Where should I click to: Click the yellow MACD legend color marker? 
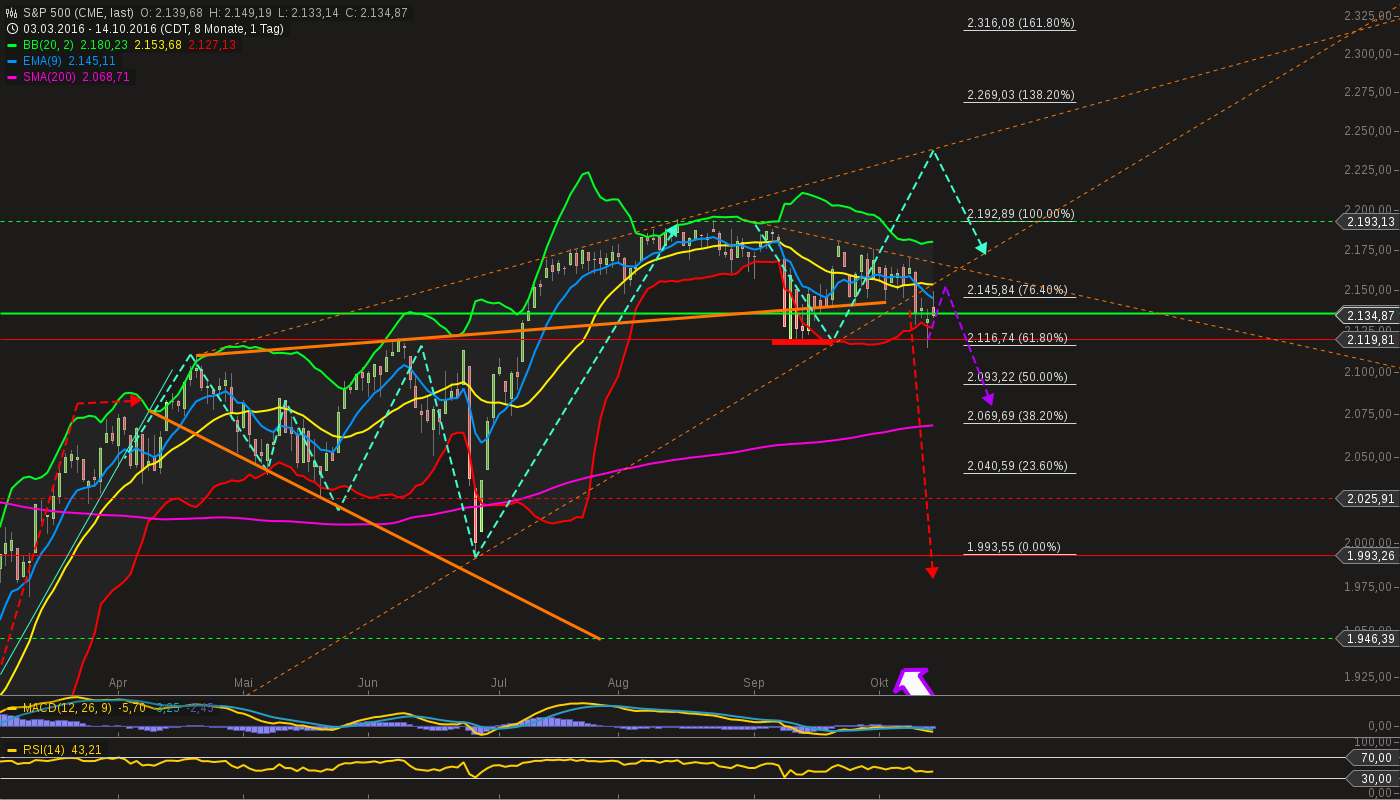point(12,709)
